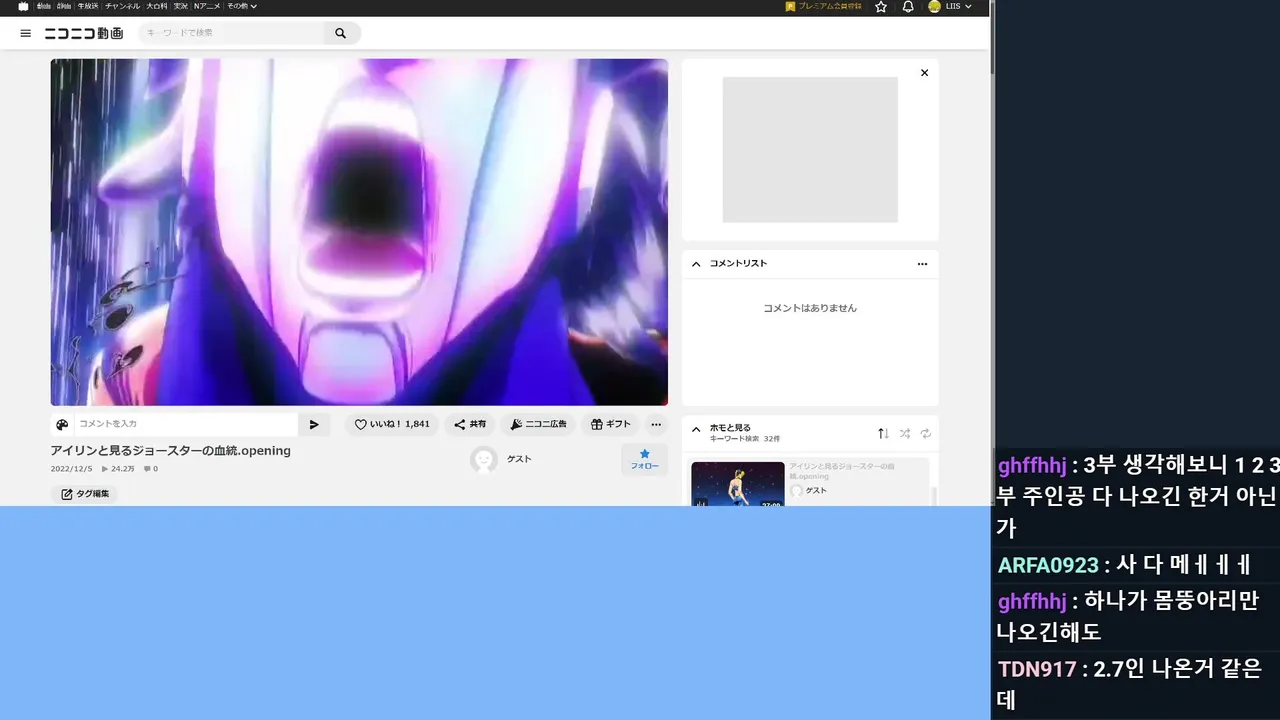Click the ゲスト uploader avatar
The image size is (1280, 720).
pyautogui.click(x=484, y=459)
